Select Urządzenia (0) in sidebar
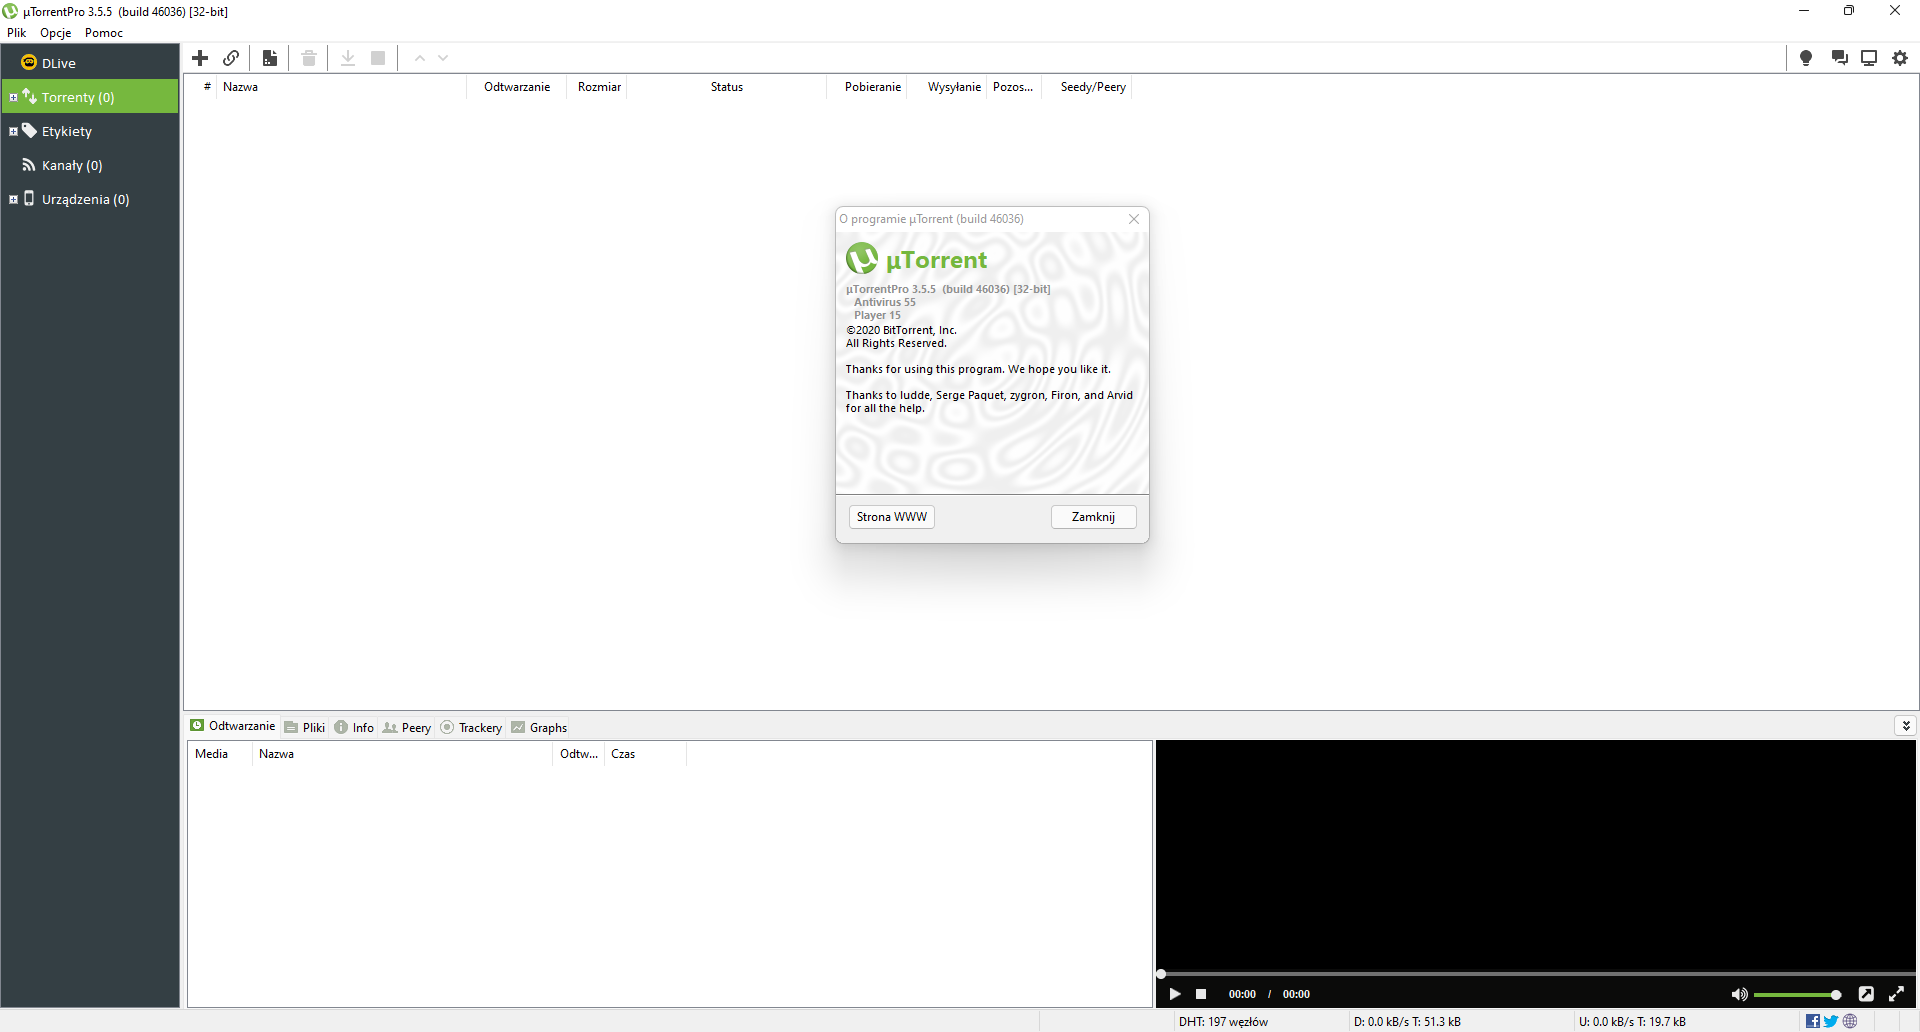The width and height of the screenshot is (1920, 1032). 90,199
